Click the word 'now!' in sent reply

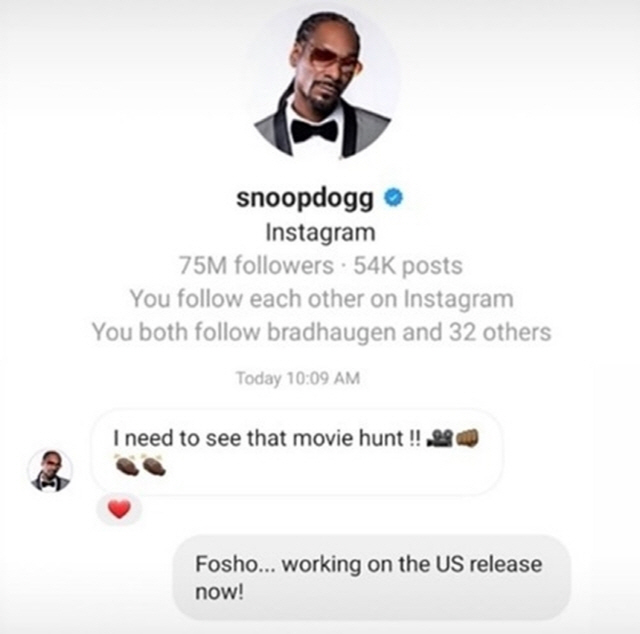219,592
